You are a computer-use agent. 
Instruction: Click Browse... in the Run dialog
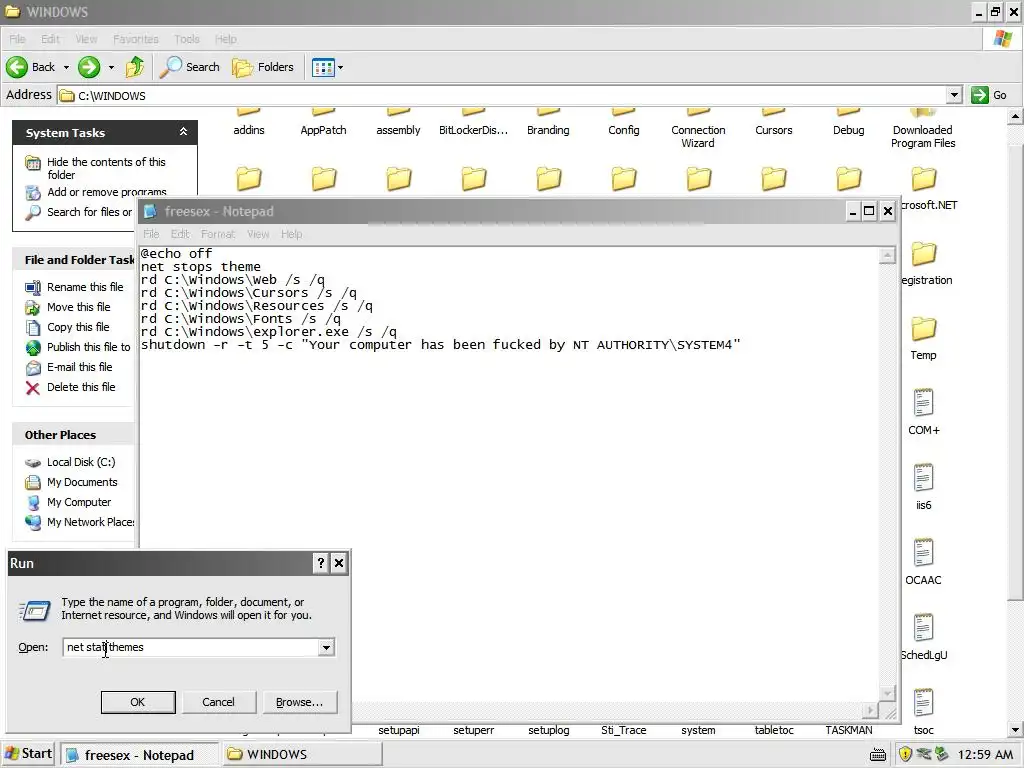tap(299, 702)
